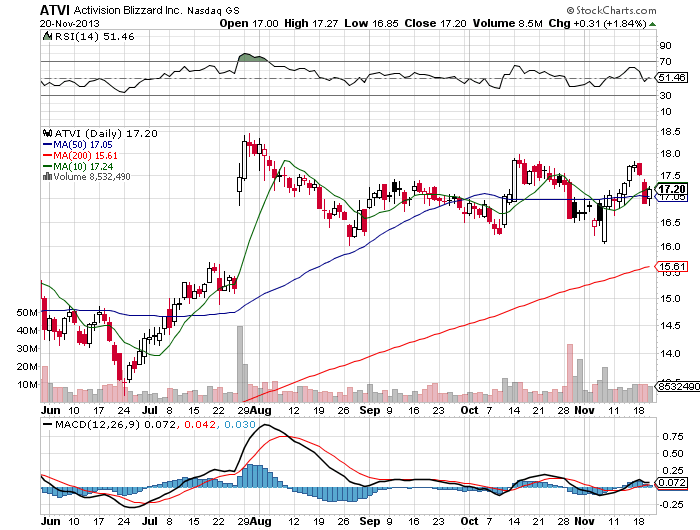Image resolution: width=700 pixels, height=530 pixels.
Task: Click the ATVI ticker symbol title
Action: pyautogui.click(x=55, y=10)
